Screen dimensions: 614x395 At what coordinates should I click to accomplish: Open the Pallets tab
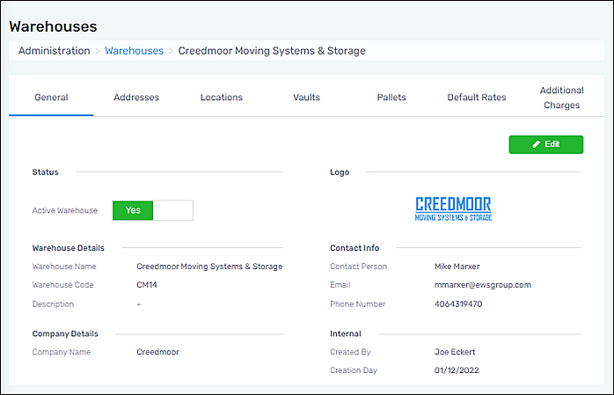(391, 97)
